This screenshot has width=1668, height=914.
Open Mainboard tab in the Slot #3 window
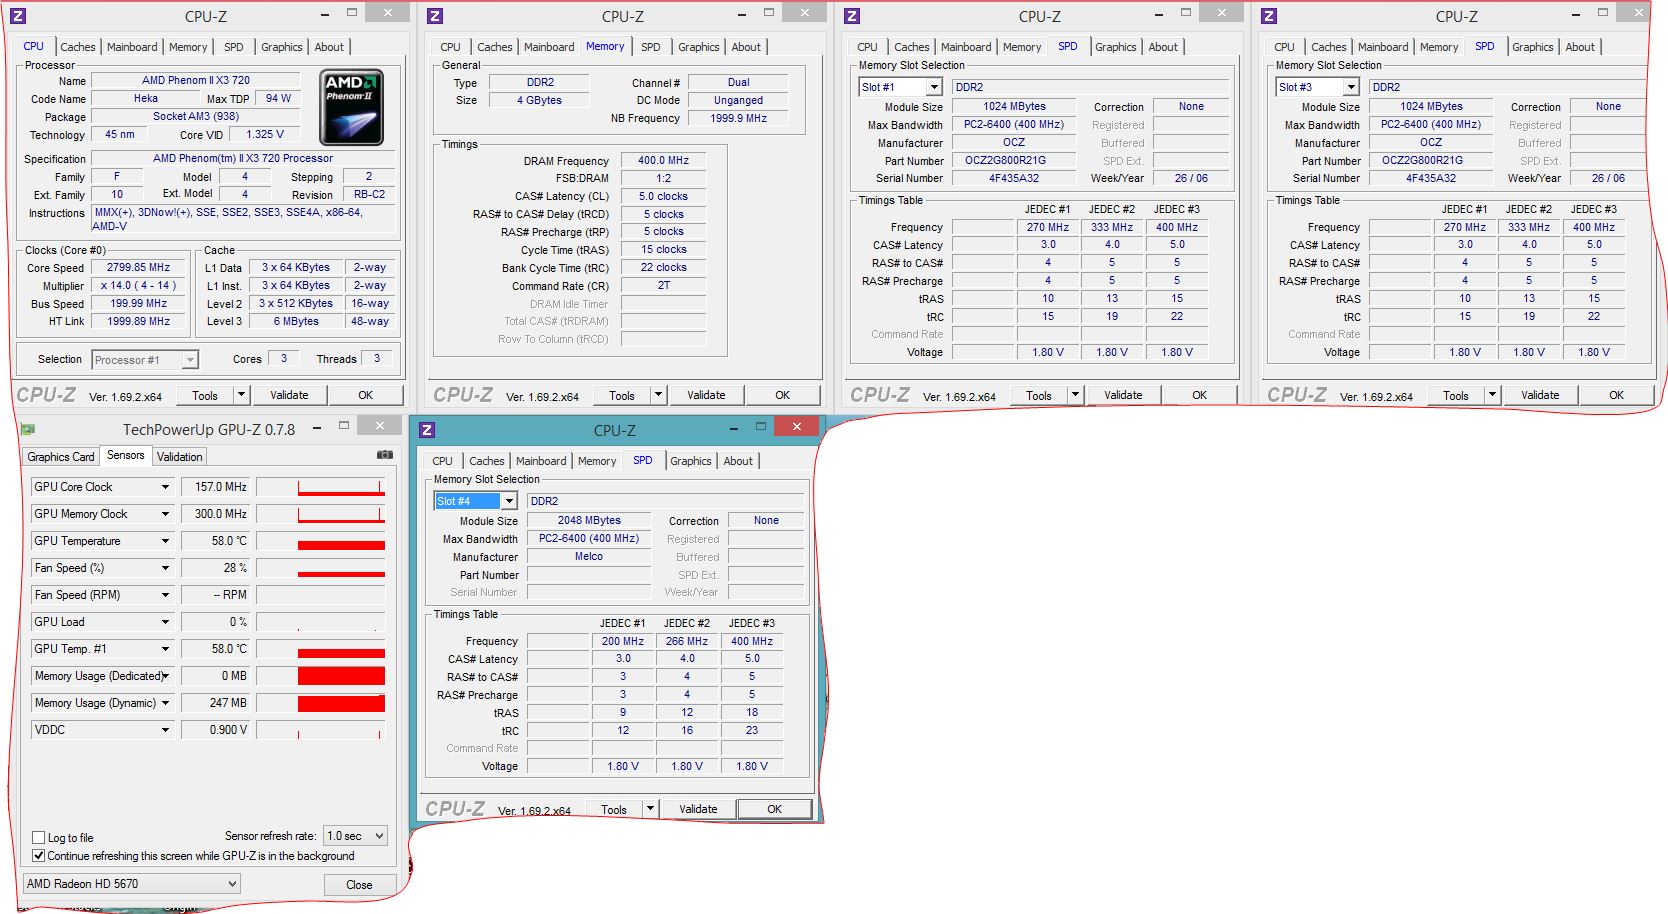pyautogui.click(x=1383, y=47)
